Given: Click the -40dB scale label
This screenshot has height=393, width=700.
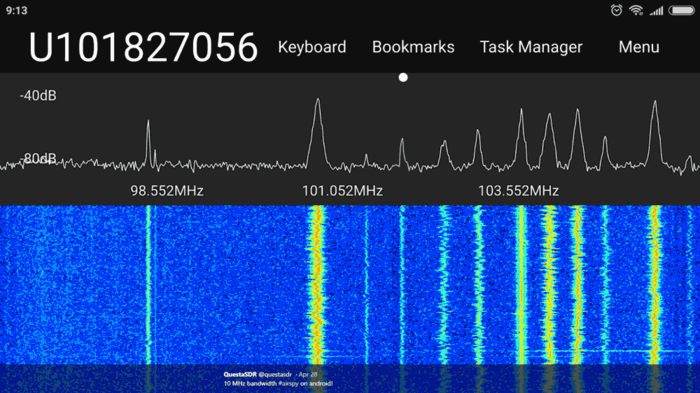Looking at the screenshot, I should (x=38, y=96).
